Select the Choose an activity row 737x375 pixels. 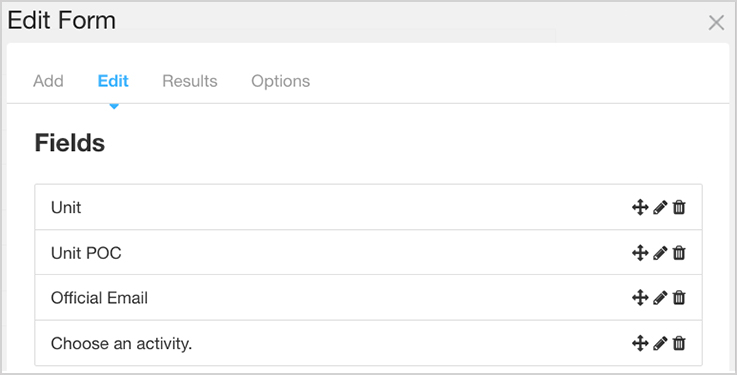click(368, 344)
